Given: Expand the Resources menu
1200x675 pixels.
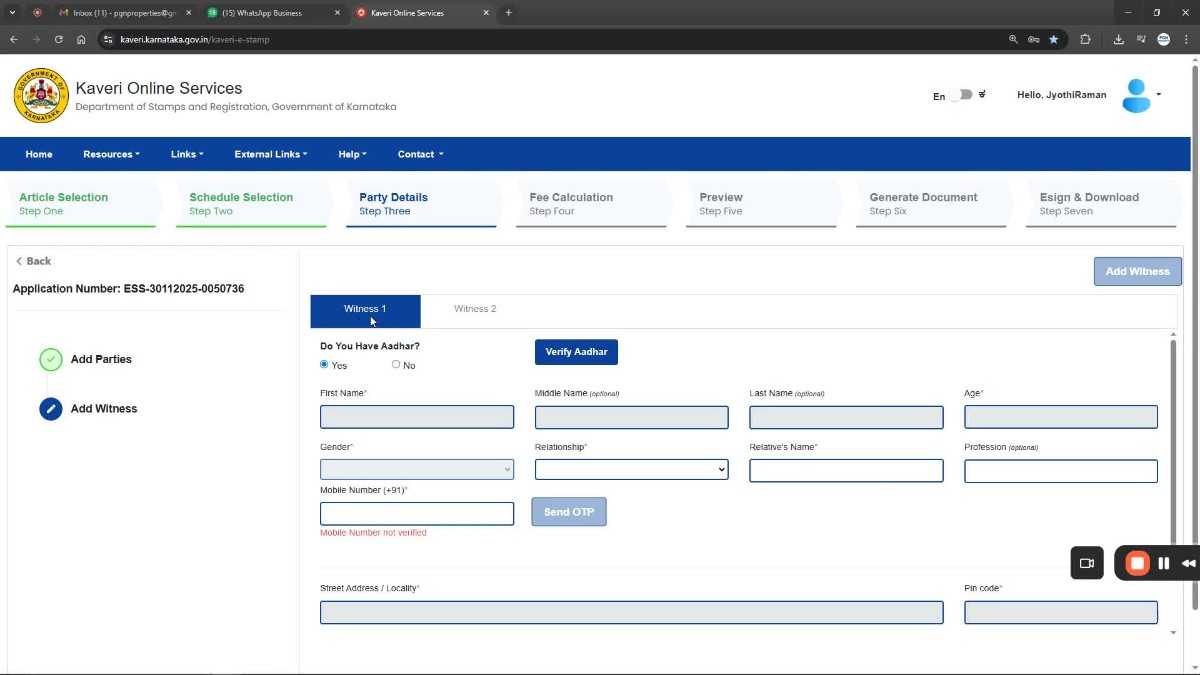Looking at the screenshot, I should (111, 154).
